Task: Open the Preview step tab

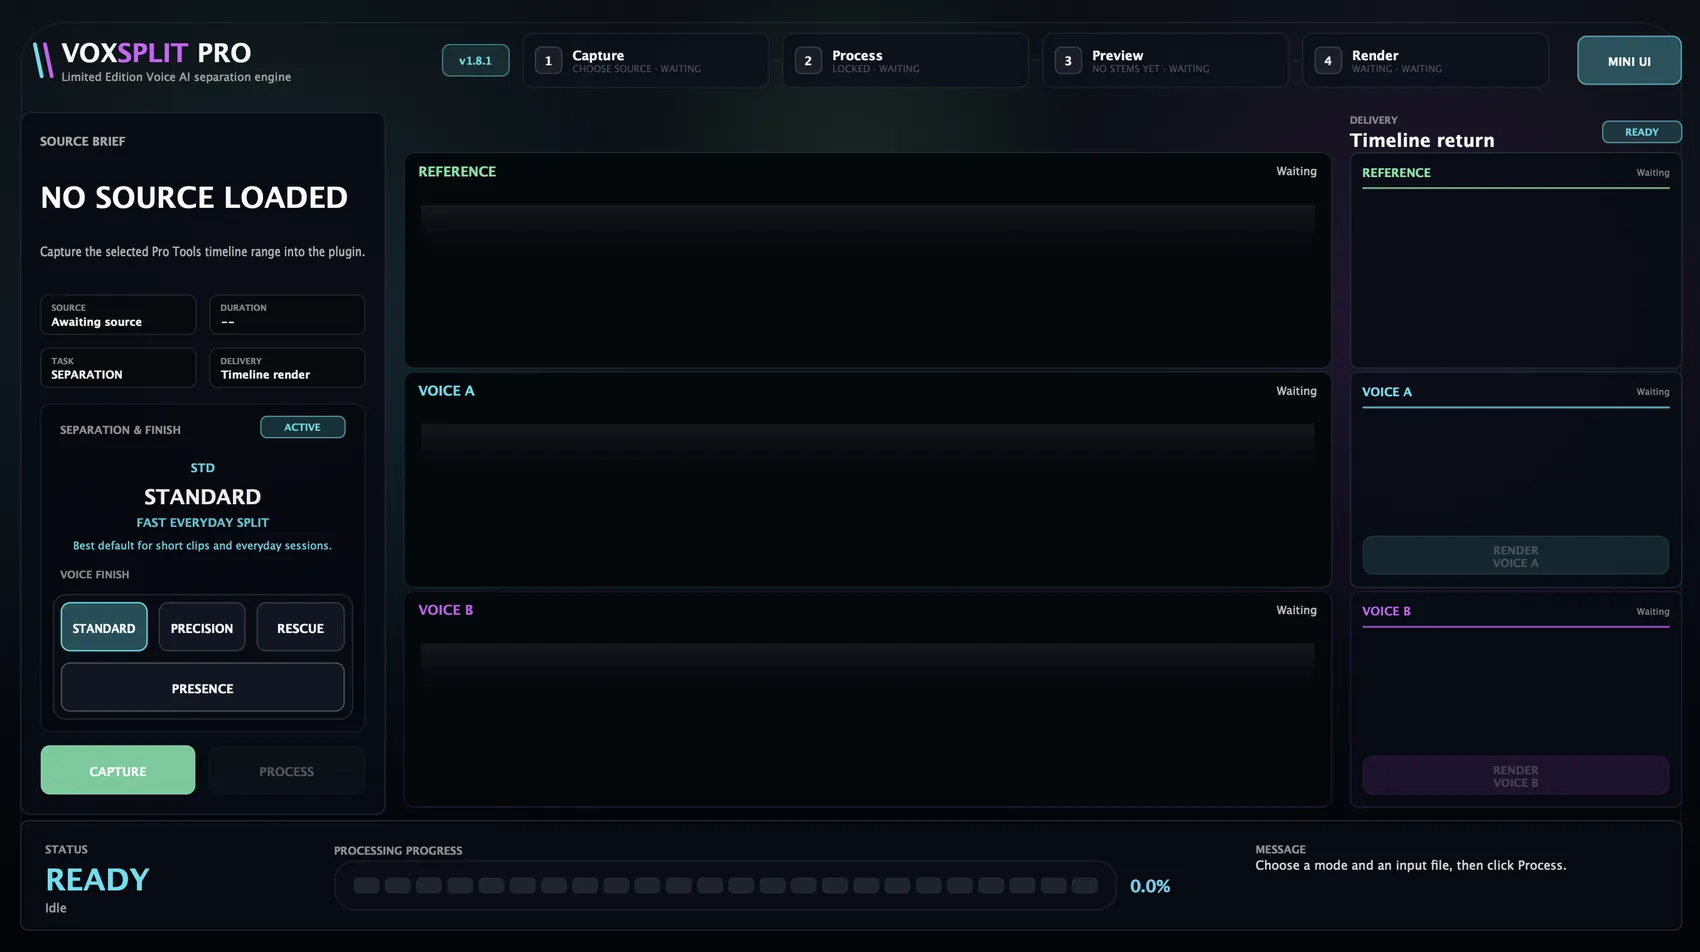Action: pyautogui.click(x=1165, y=61)
